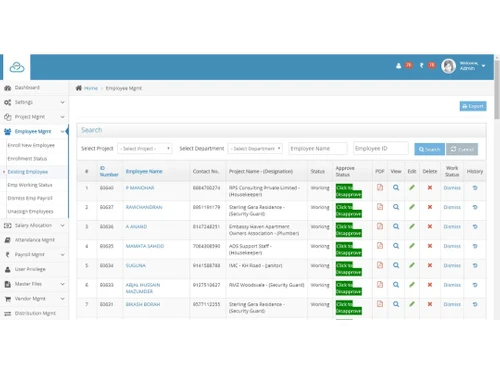This screenshot has height=375, width=500.
Task: Toggle approve status for SUGUNA
Action: click(x=348, y=269)
